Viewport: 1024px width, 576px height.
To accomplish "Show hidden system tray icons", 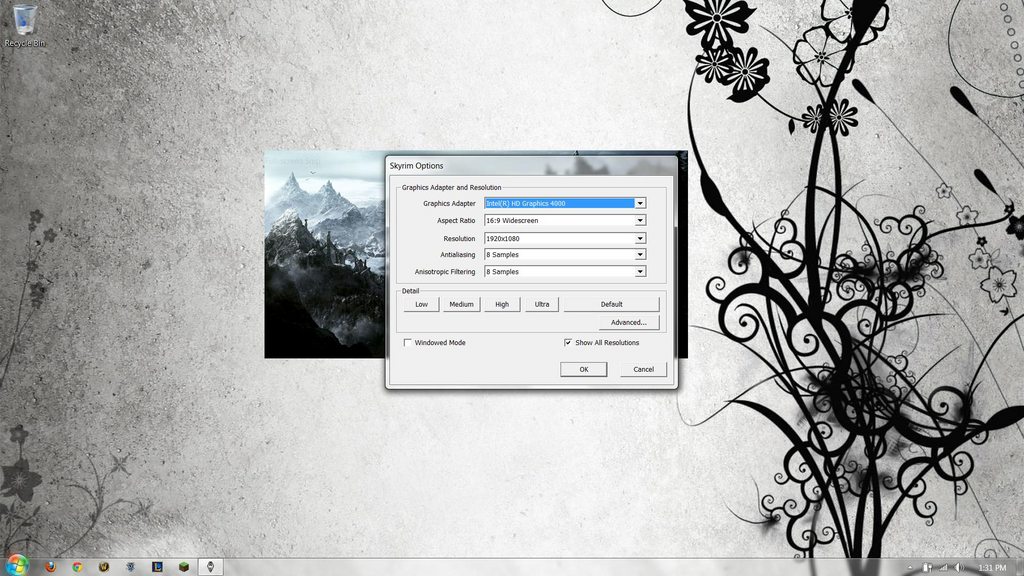I will (910, 568).
